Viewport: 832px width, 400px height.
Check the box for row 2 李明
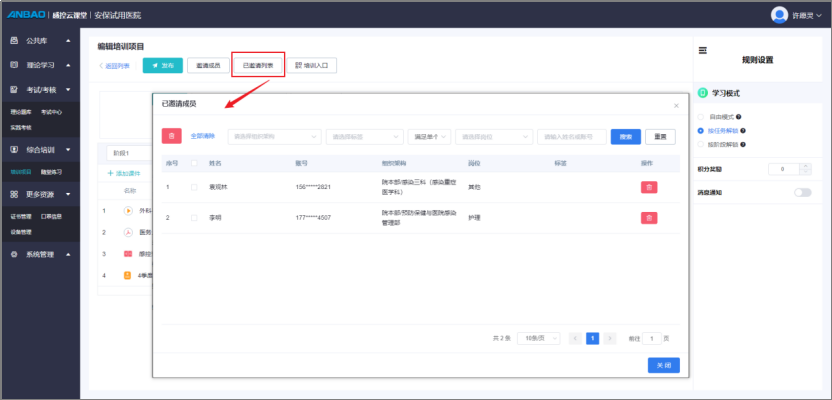tap(194, 218)
